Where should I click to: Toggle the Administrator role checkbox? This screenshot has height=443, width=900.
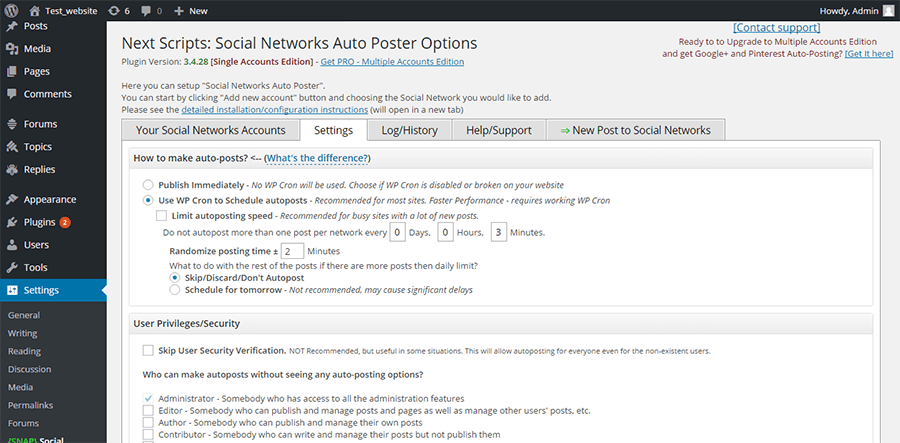coord(148,398)
